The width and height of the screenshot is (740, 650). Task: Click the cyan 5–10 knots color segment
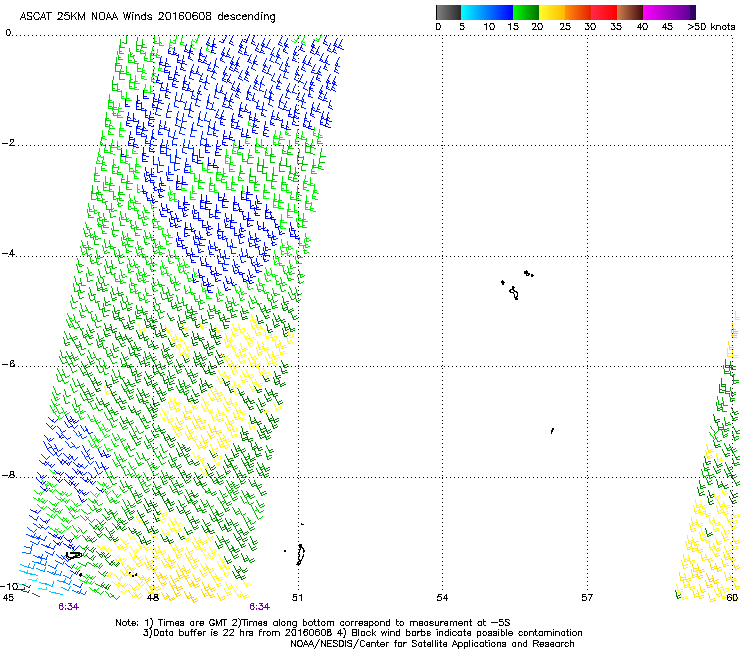(x=474, y=12)
